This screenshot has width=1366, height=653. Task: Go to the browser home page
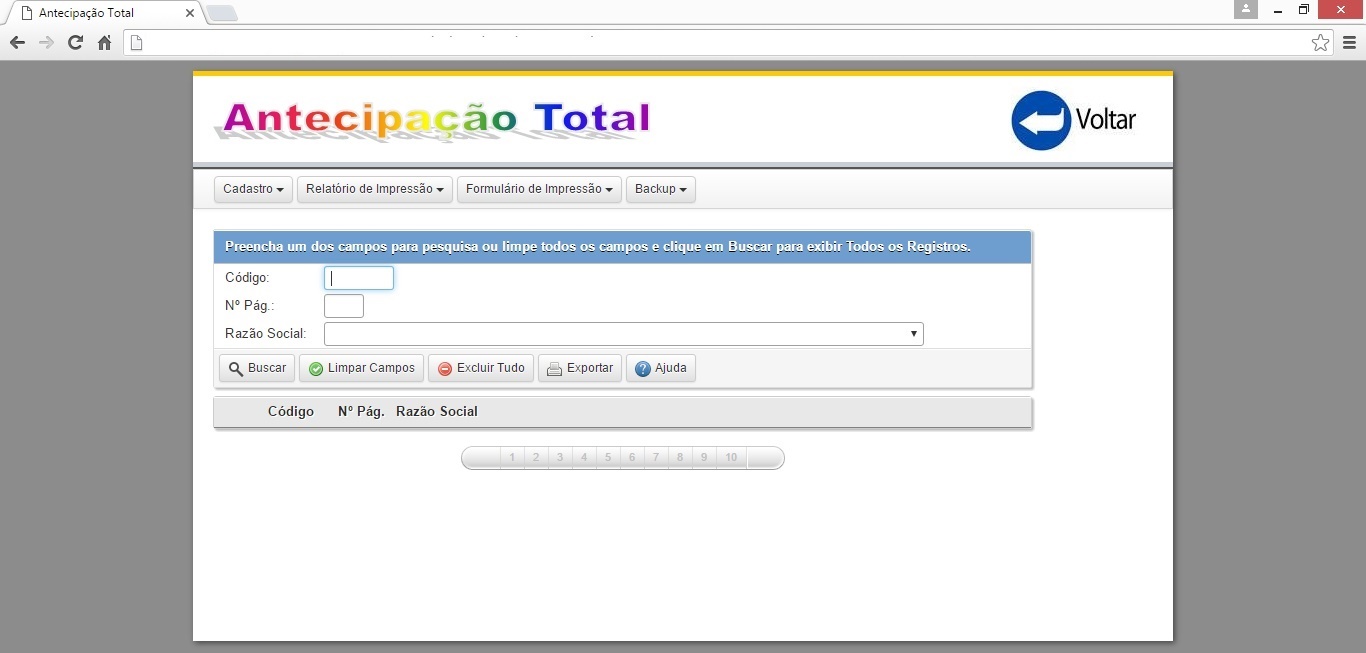(104, 42)
